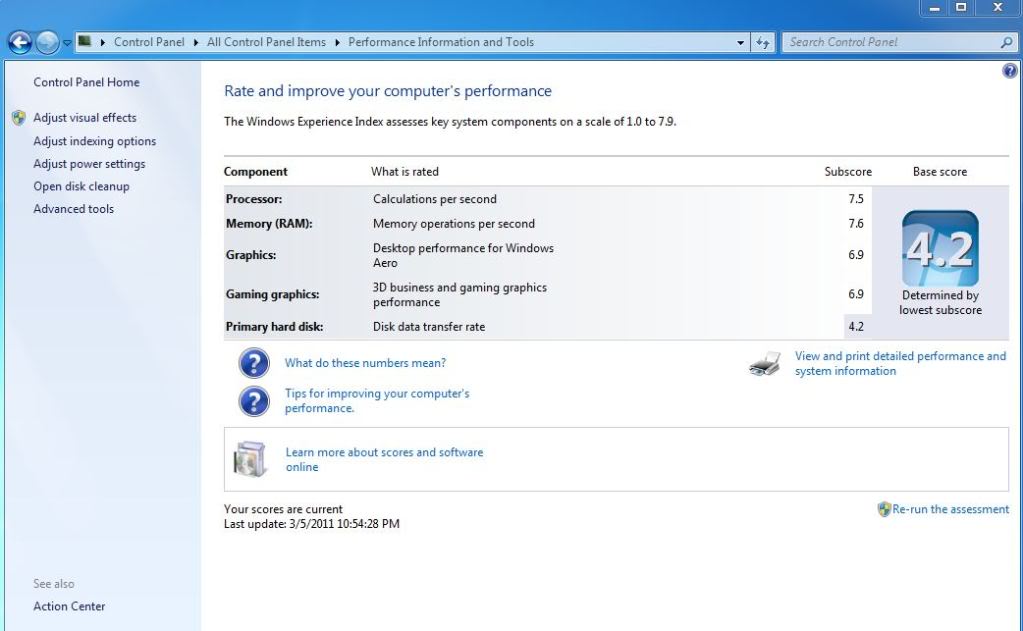Open the recent pages dropdown beside Forward

click(x=67, y=43)
